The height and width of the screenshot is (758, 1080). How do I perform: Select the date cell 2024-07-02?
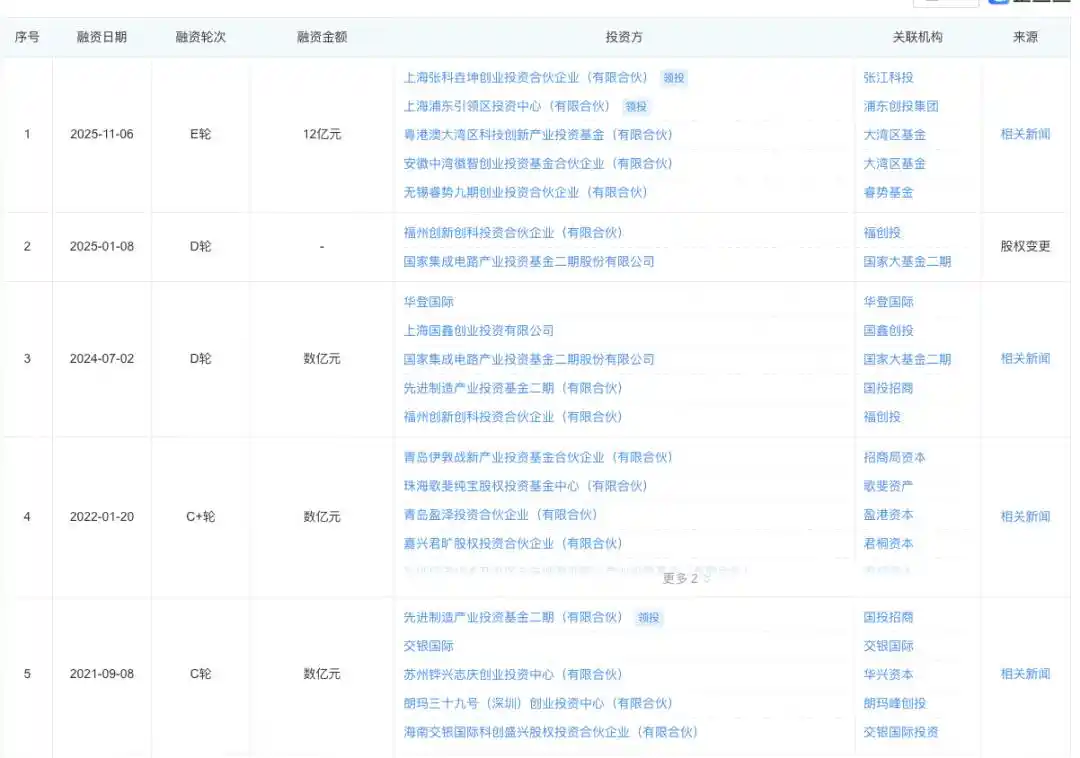[x=102, y=359]
